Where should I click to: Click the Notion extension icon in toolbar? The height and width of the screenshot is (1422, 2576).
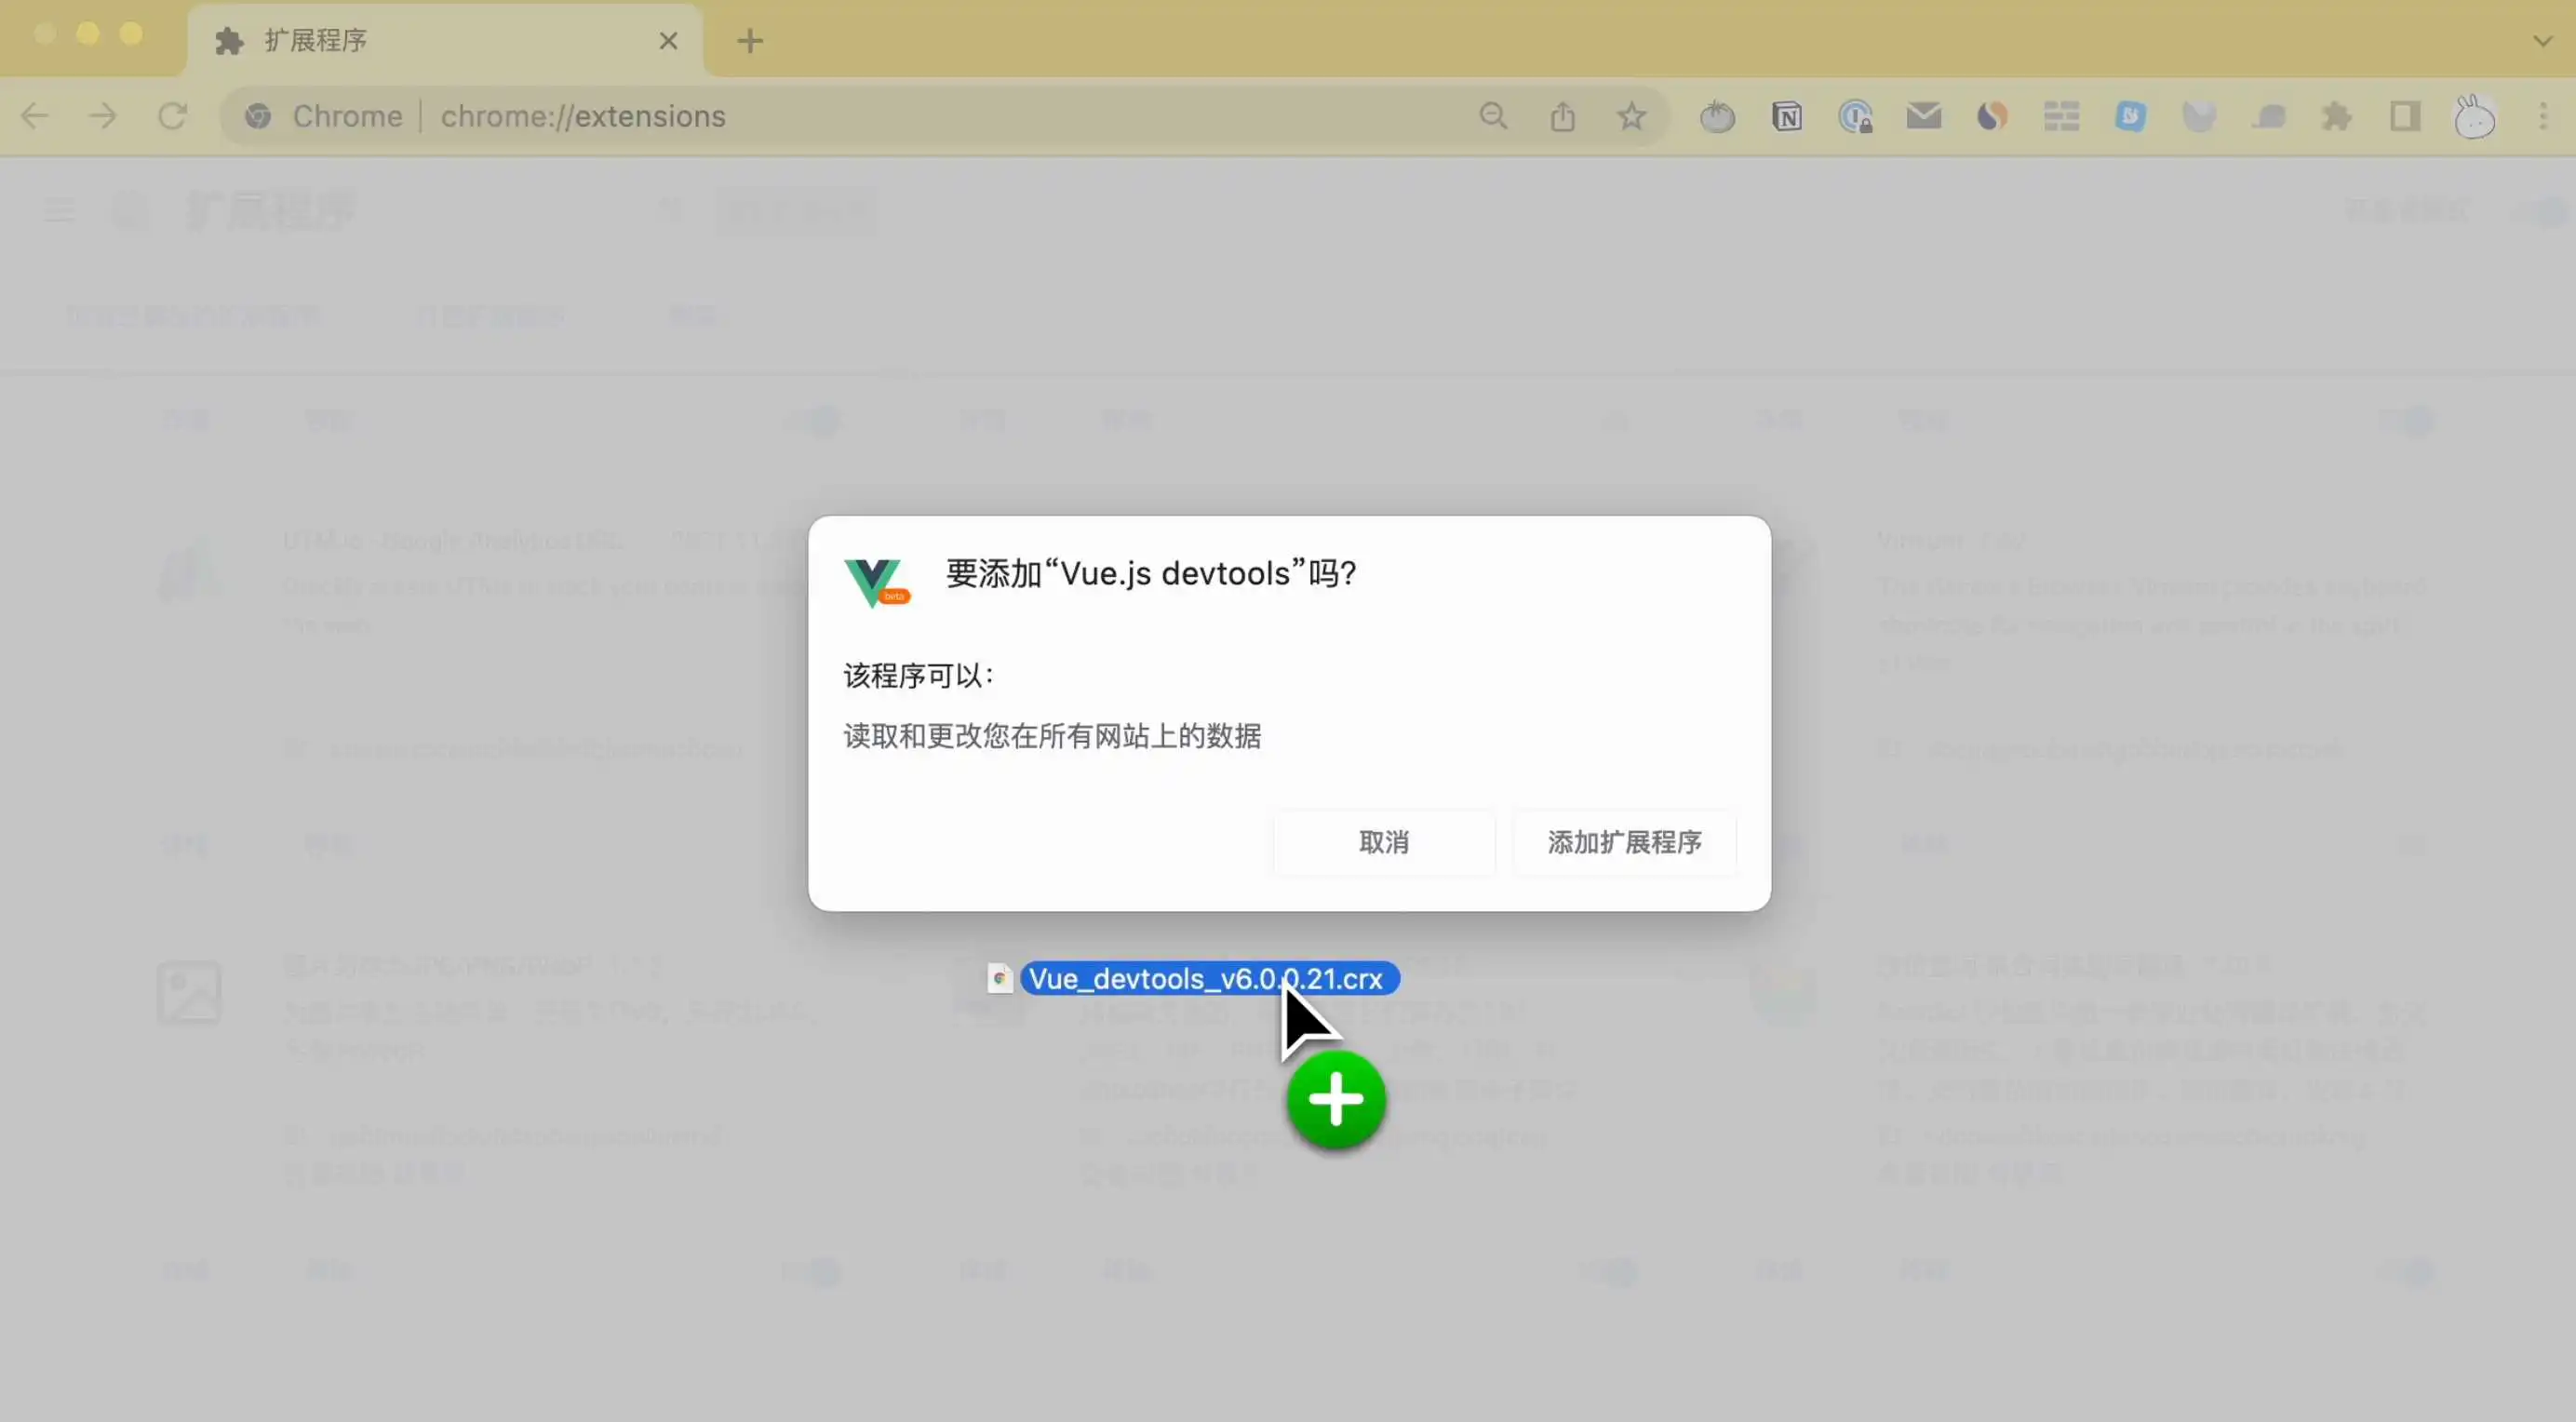(1786, 117)
